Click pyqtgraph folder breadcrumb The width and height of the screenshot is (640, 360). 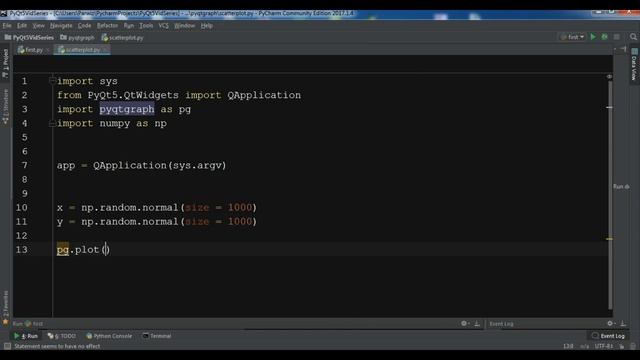pos(77,38)
